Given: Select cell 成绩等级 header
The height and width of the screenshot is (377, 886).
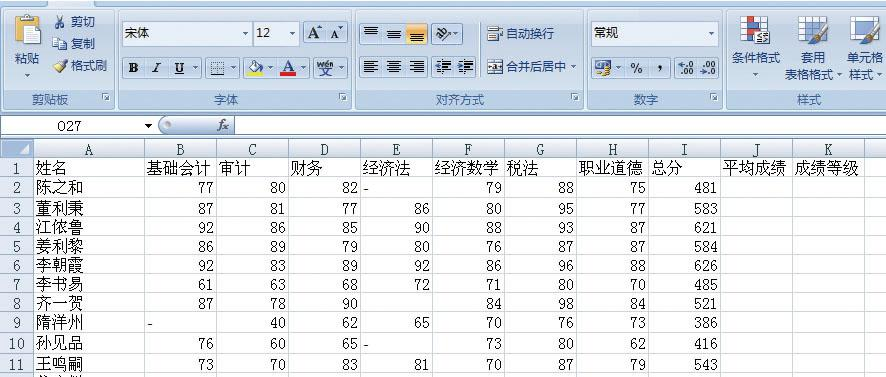Looking at the screenshot, I should (828, 168).
